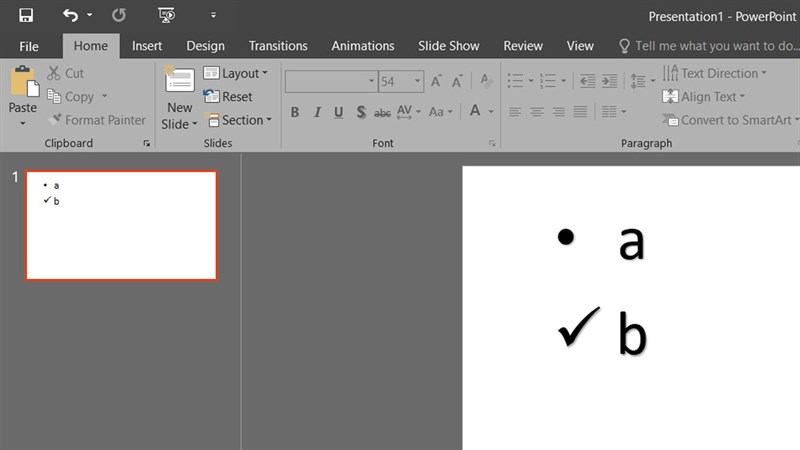Go to the Slide Show tab
Screen dimensions: 800x450
pyautogui.click(x=449, y=46)
